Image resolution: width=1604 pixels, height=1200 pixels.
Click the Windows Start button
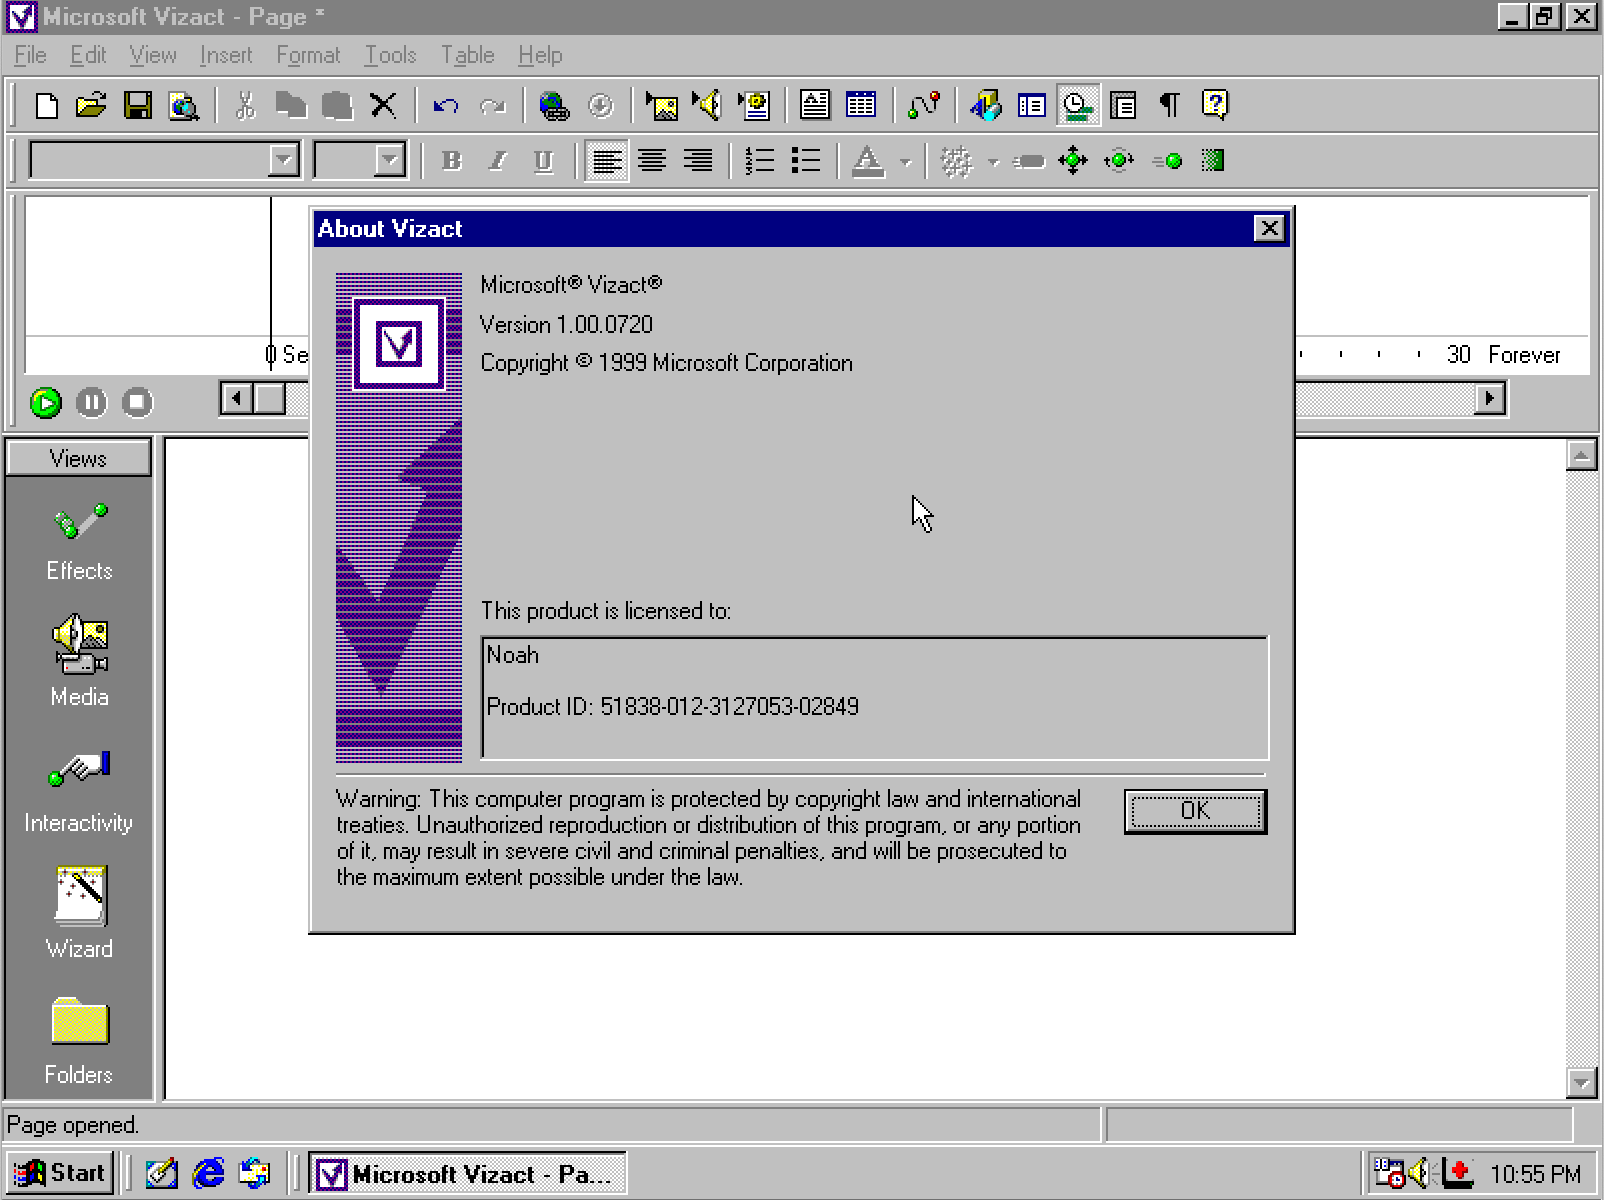pyautogui.click(x=60, y=1173)
